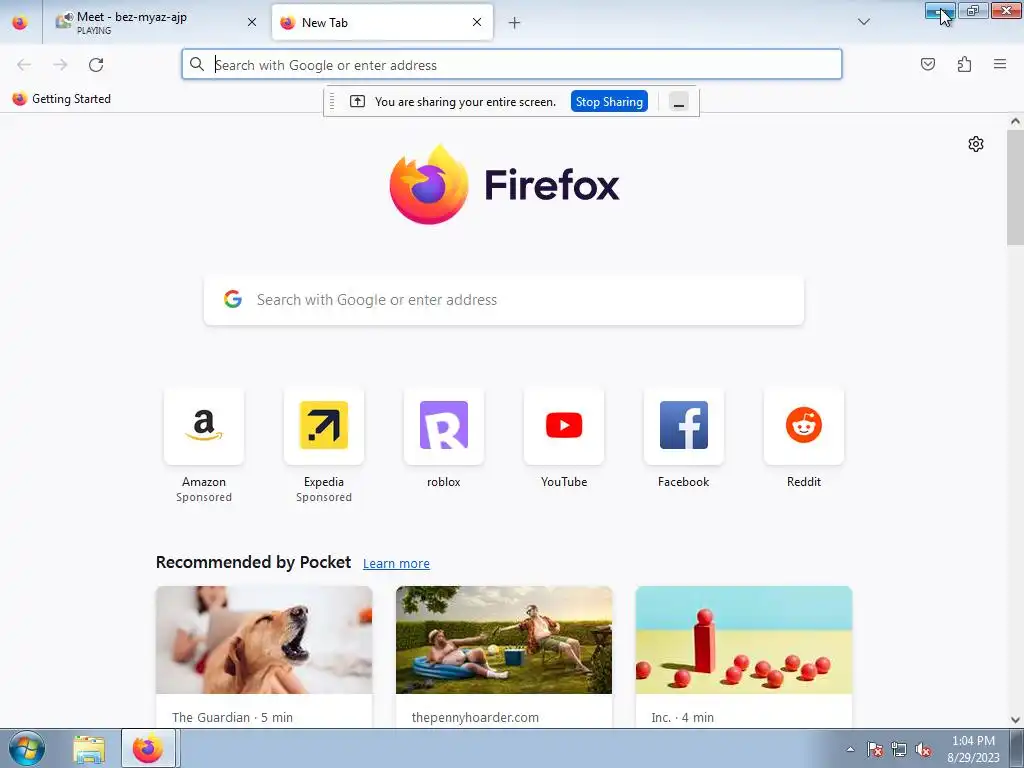Show hidden system tray icons
1024x768 pixels.
tap(850, 749)
